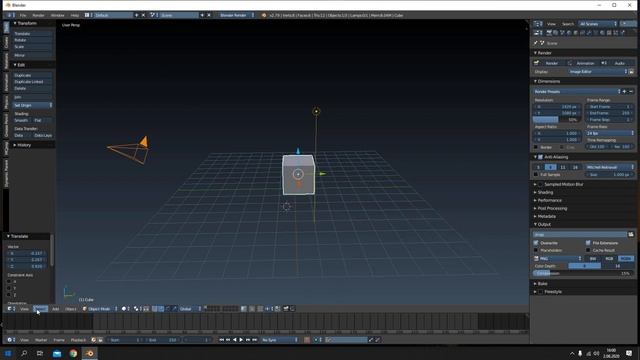Toggle the Anti-Aliasing panel checkbox
Image resolution: width=640 pixels, height=360 pixels.
coord(541,157)
